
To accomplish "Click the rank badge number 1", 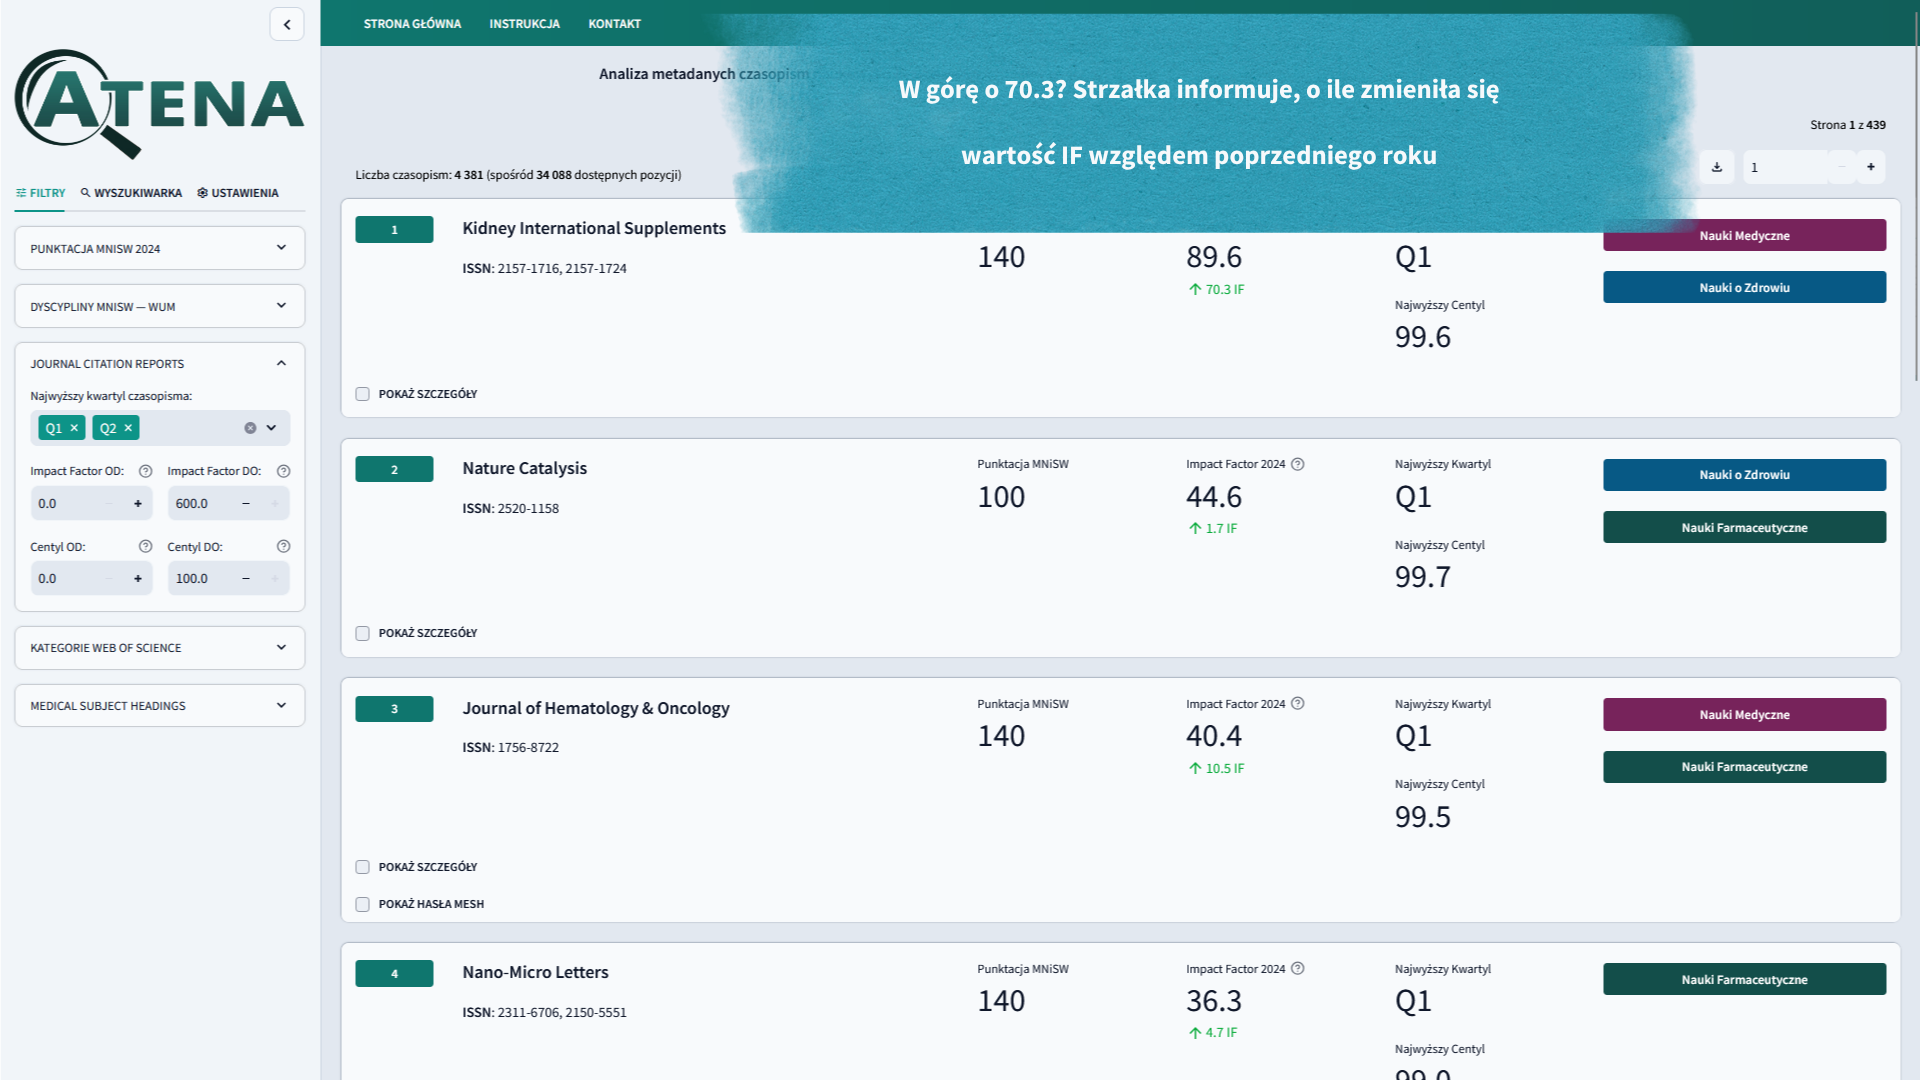I will pos(394,229).
